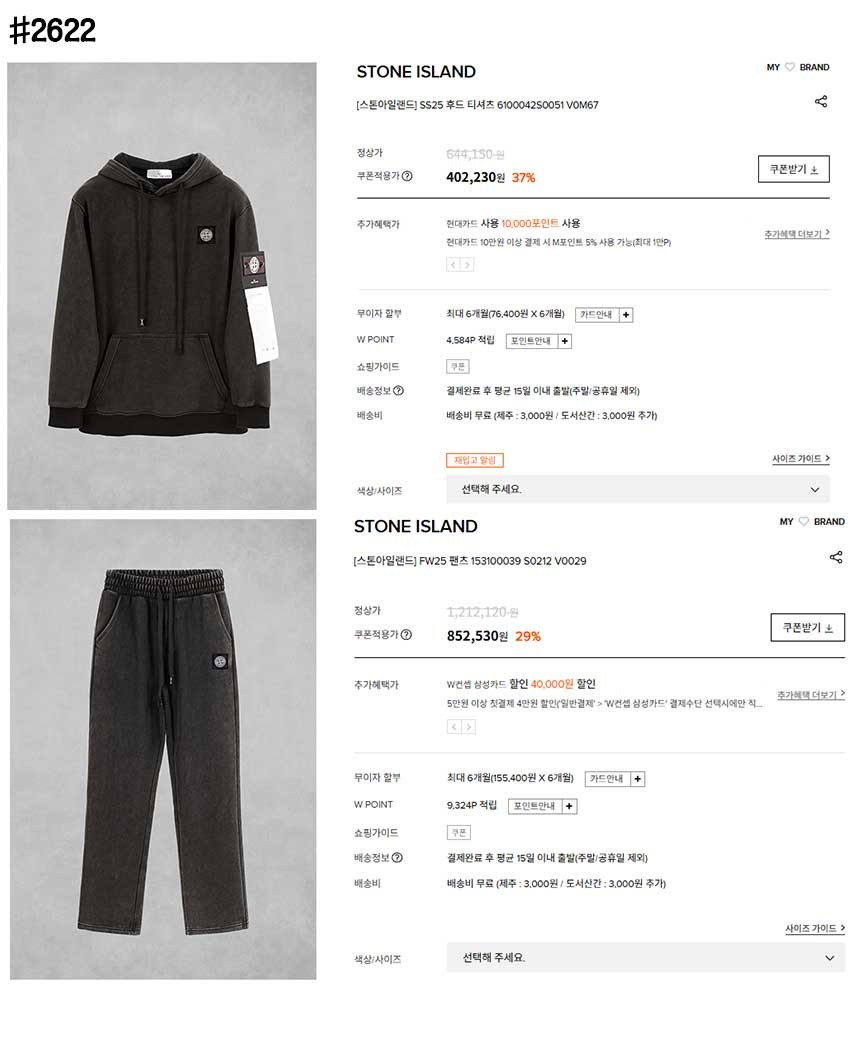
Task: Open hoodie color/size selection dropdown
Action: click(638, 490)
